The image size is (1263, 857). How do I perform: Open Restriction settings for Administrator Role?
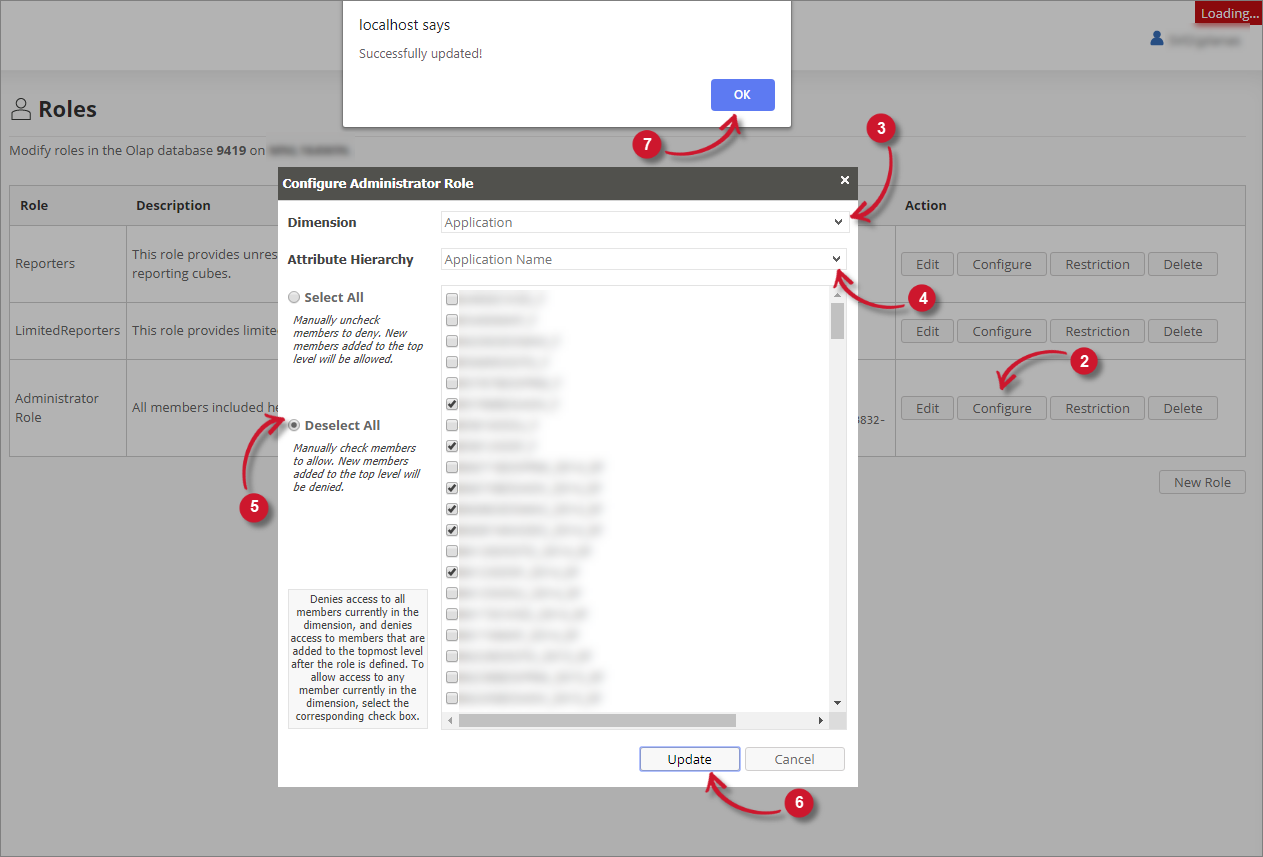(1096, 407)
